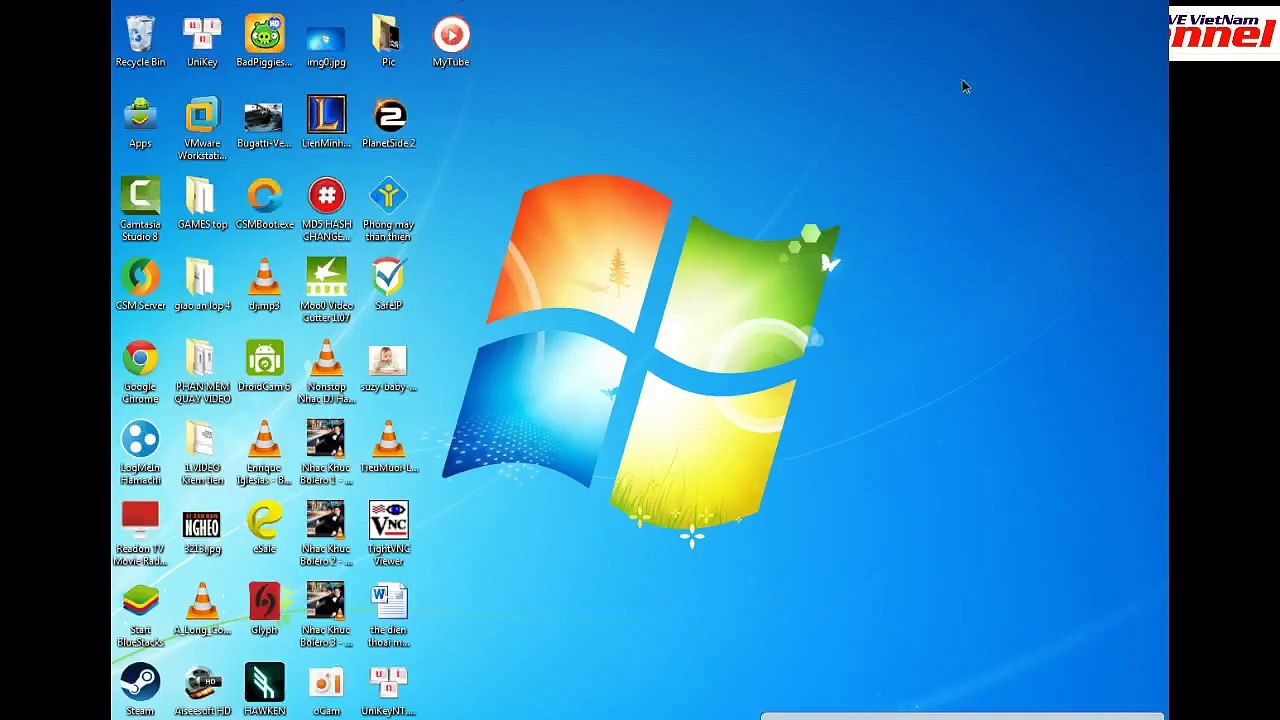Select Nhac Khuc Bolero 2 video

[x=326, y=533]
